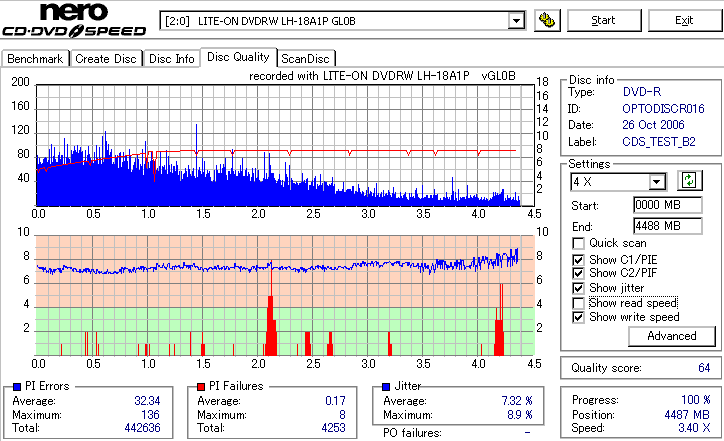Click PI Errors average 32.34
Image resolution: width=724 pixels, height=441 pixels.
click(147, 401)
